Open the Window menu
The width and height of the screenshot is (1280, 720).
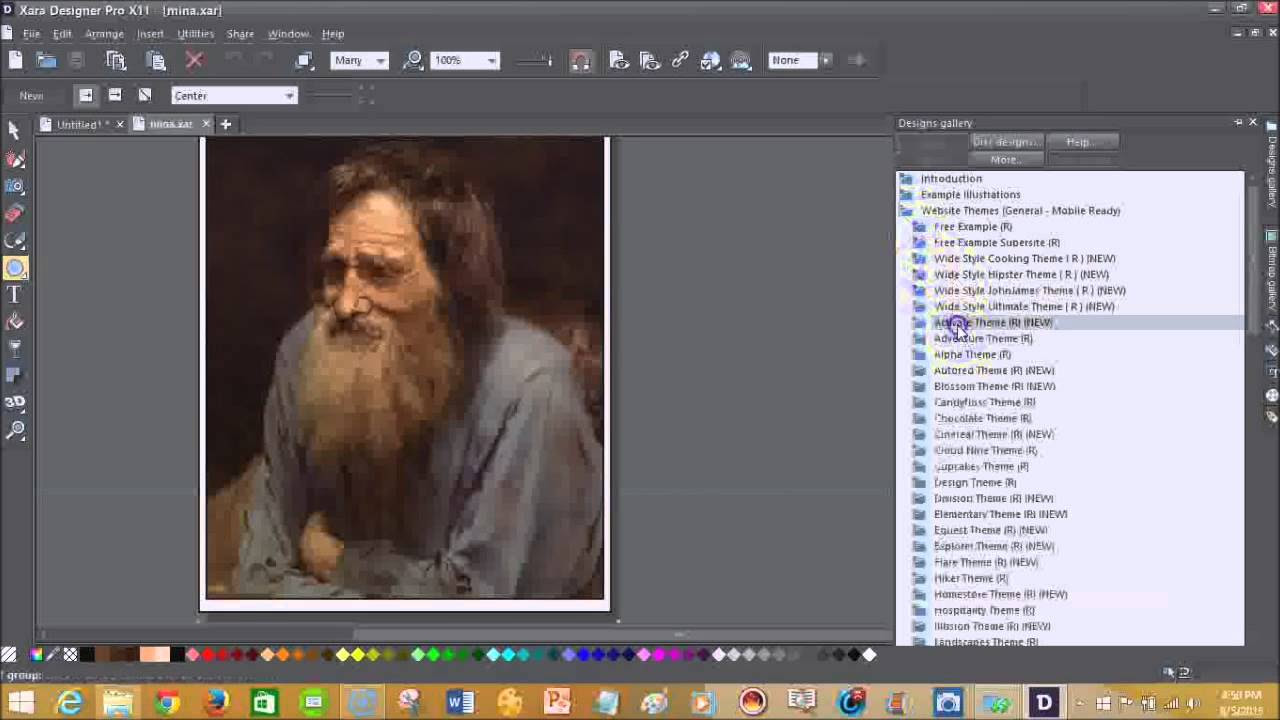pos(288,34)
